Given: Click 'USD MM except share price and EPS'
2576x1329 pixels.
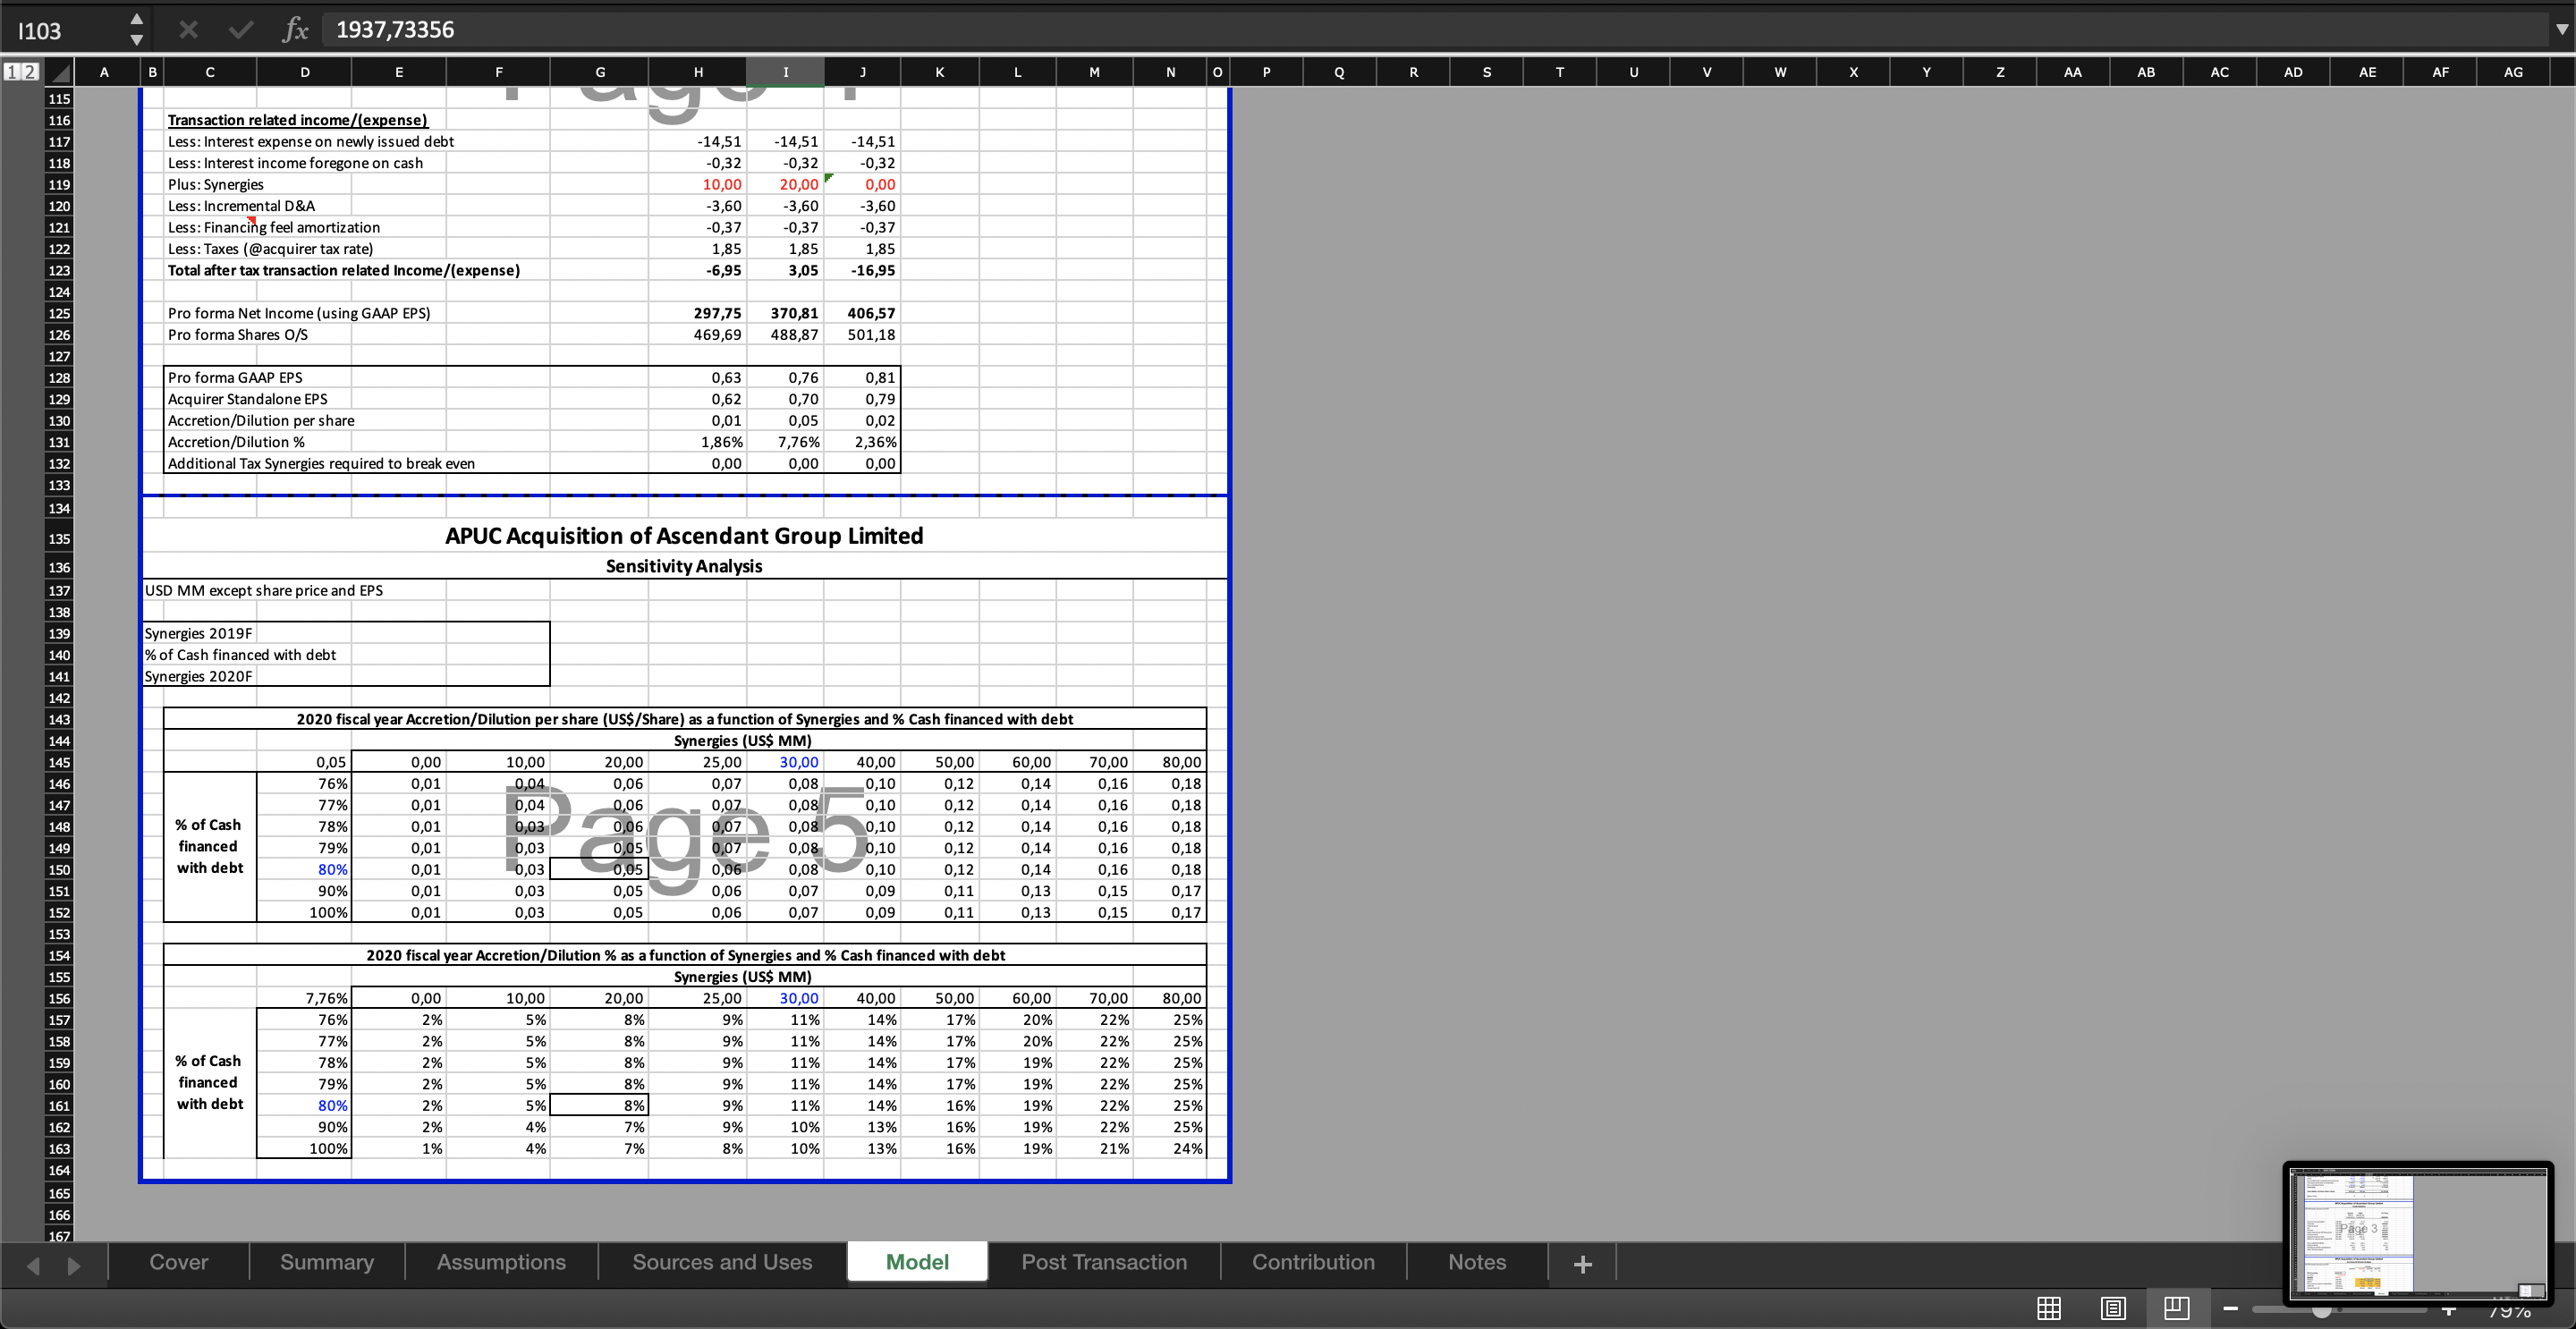Looking at the screenshot, I should coord(263,591).
